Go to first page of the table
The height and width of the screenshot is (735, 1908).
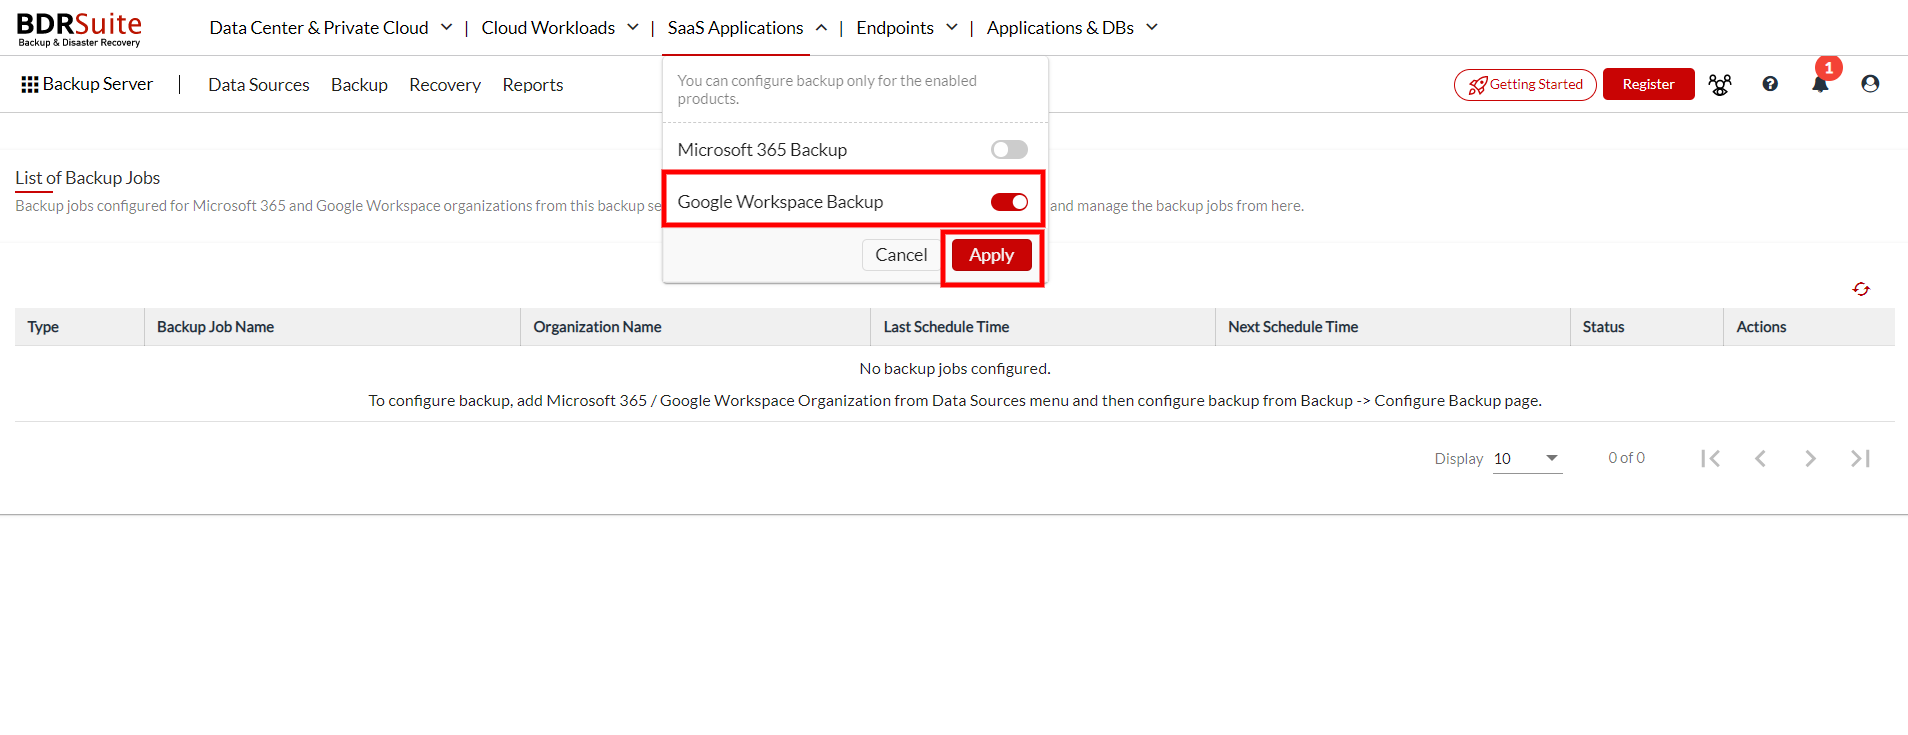coord(1711,458)
